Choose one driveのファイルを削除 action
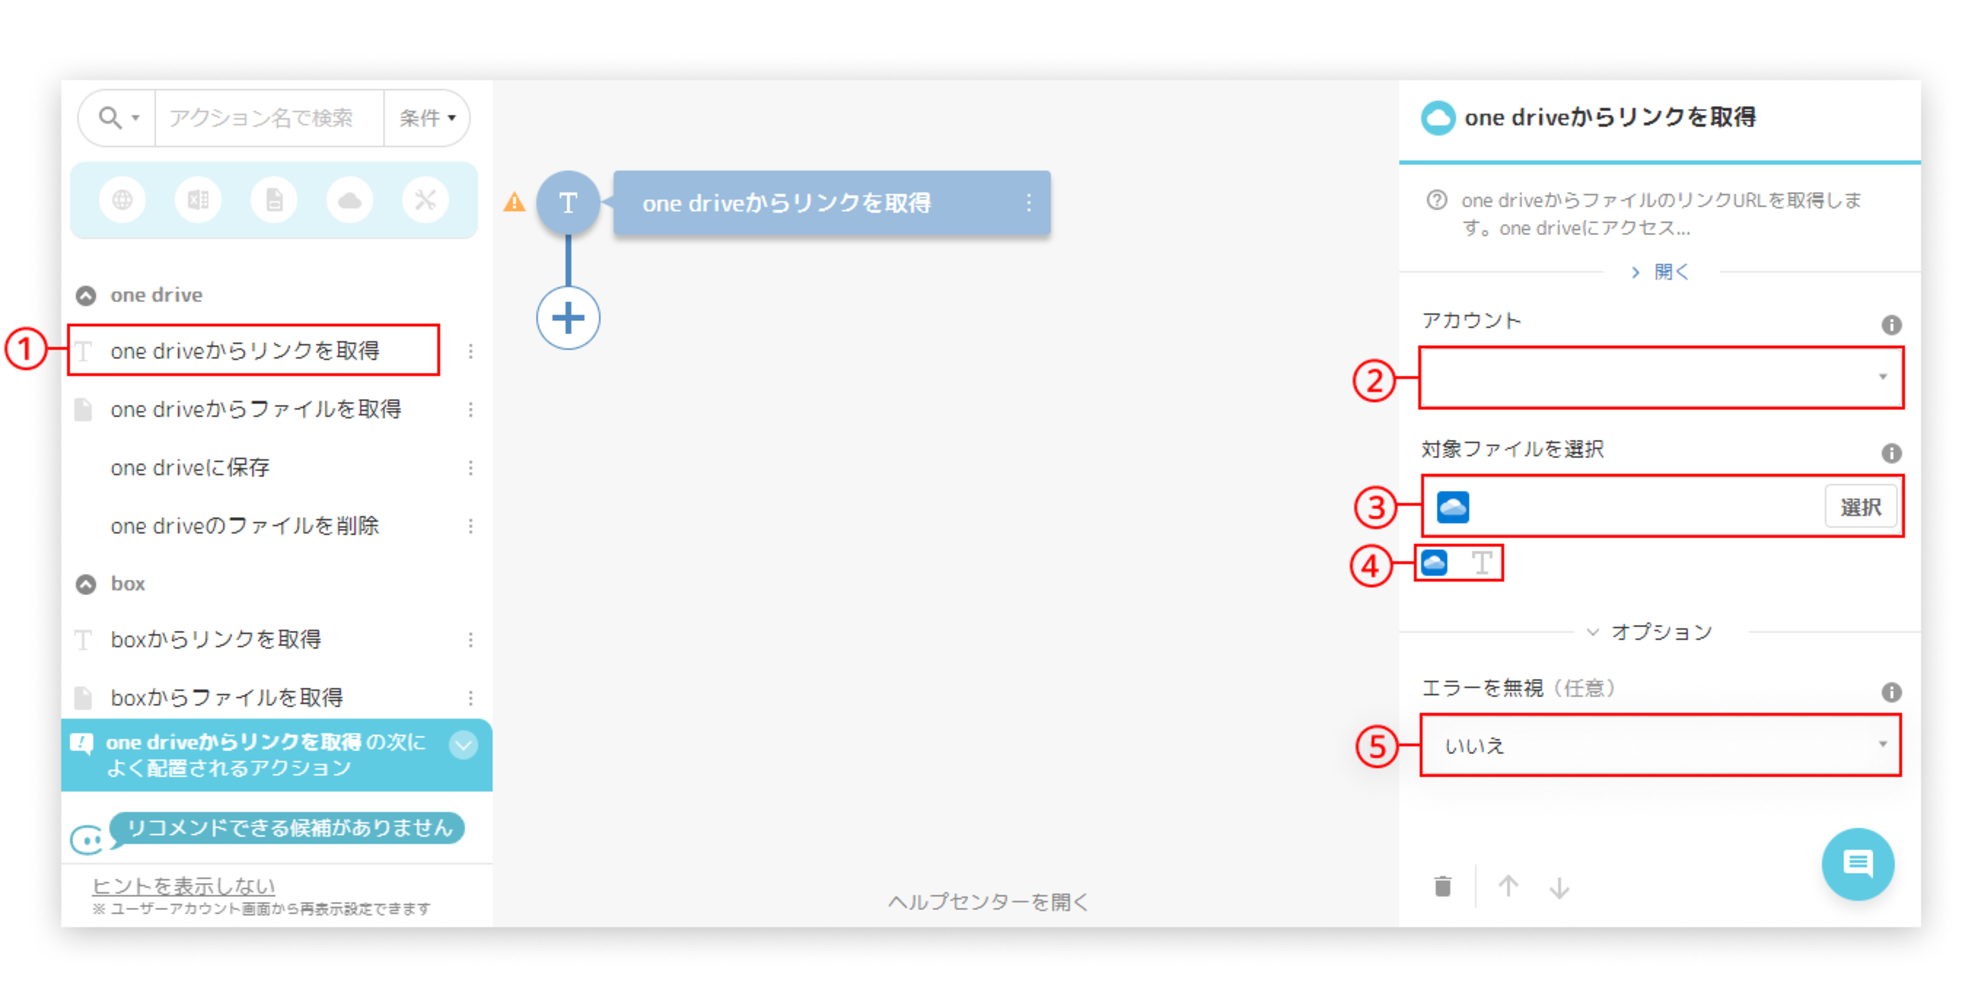The height and width of the screenshot is (1000, 1975). tap(244, 525)
